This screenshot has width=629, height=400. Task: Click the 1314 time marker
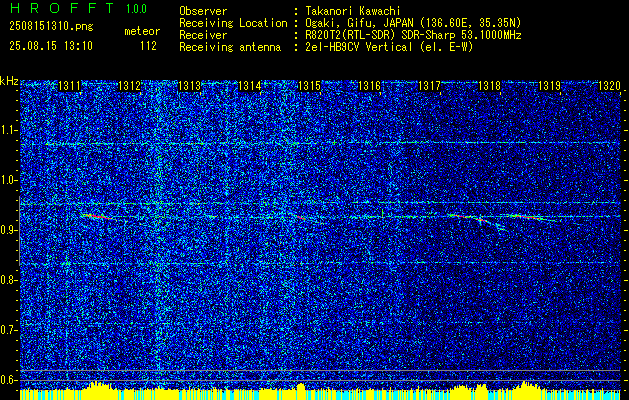(x=250, y=85)
